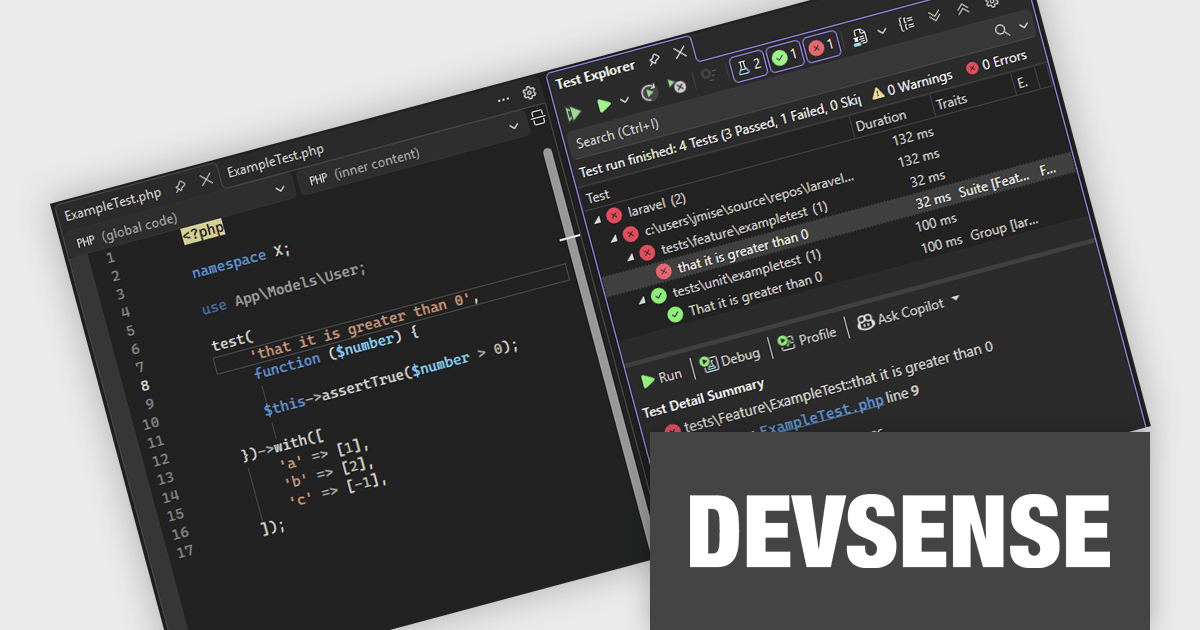Collapse all tests with double chevron up
The image size is (1200, 630).
(x=963, y=9)
